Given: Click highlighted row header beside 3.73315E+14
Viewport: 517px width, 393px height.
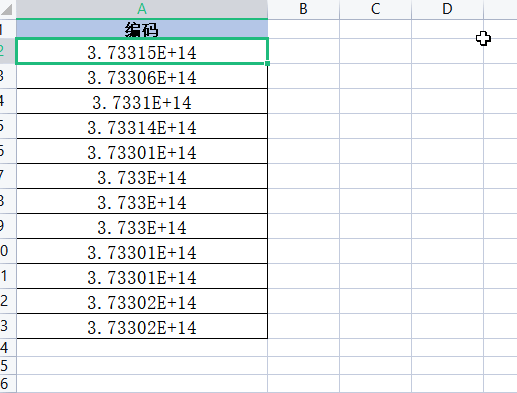Looking at the screenshot, I should click(7, 51).
